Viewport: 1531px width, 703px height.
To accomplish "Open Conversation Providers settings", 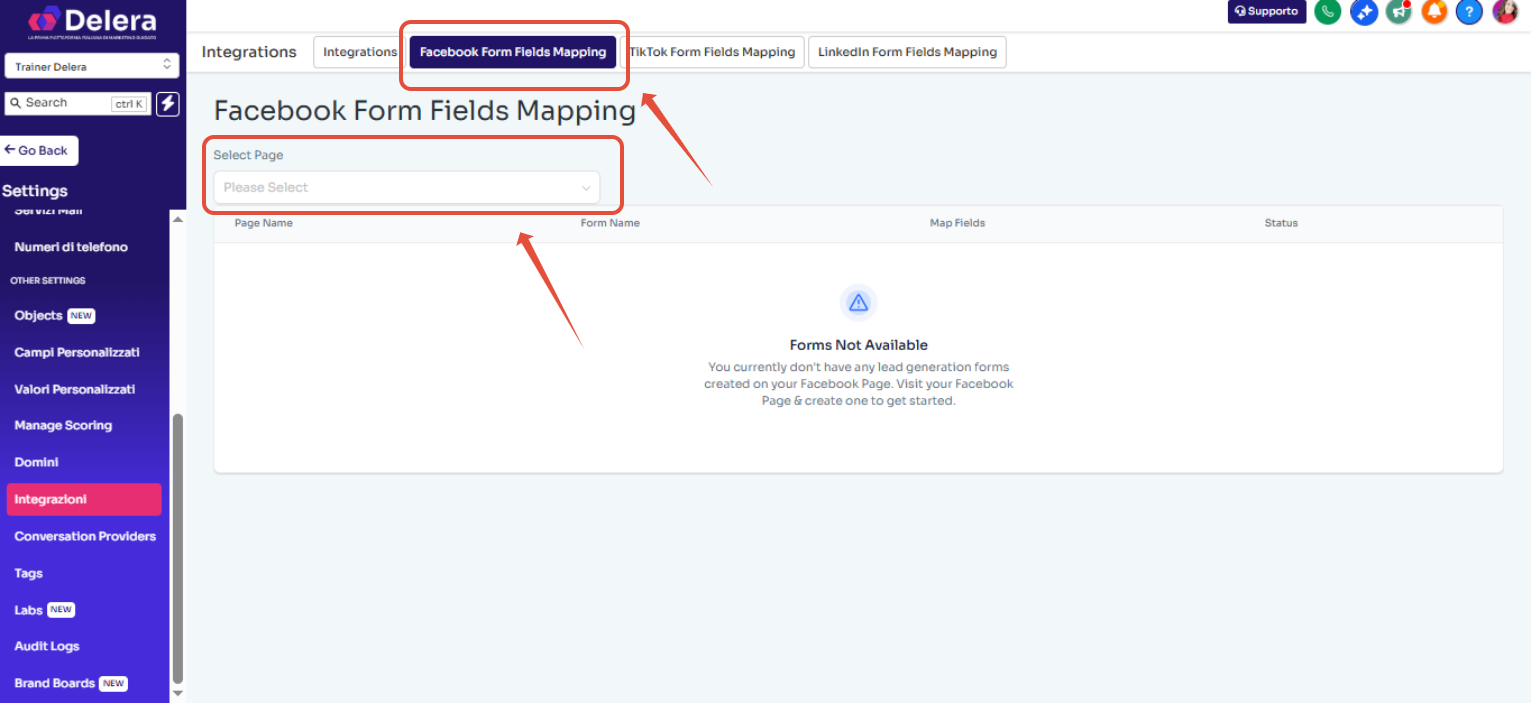I will click(84, 536).
